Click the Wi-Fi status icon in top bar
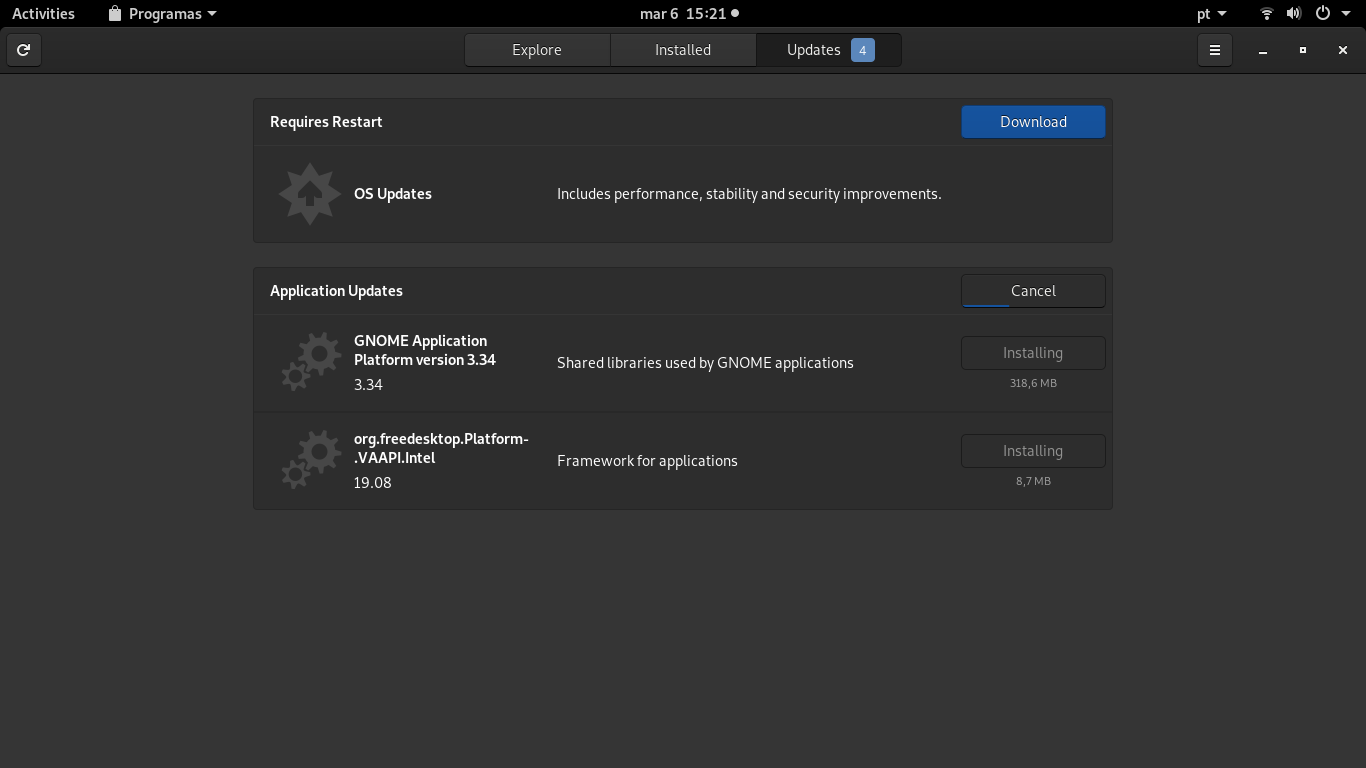This screenshot has width=1366, height=768. [x=1267, y=14]
